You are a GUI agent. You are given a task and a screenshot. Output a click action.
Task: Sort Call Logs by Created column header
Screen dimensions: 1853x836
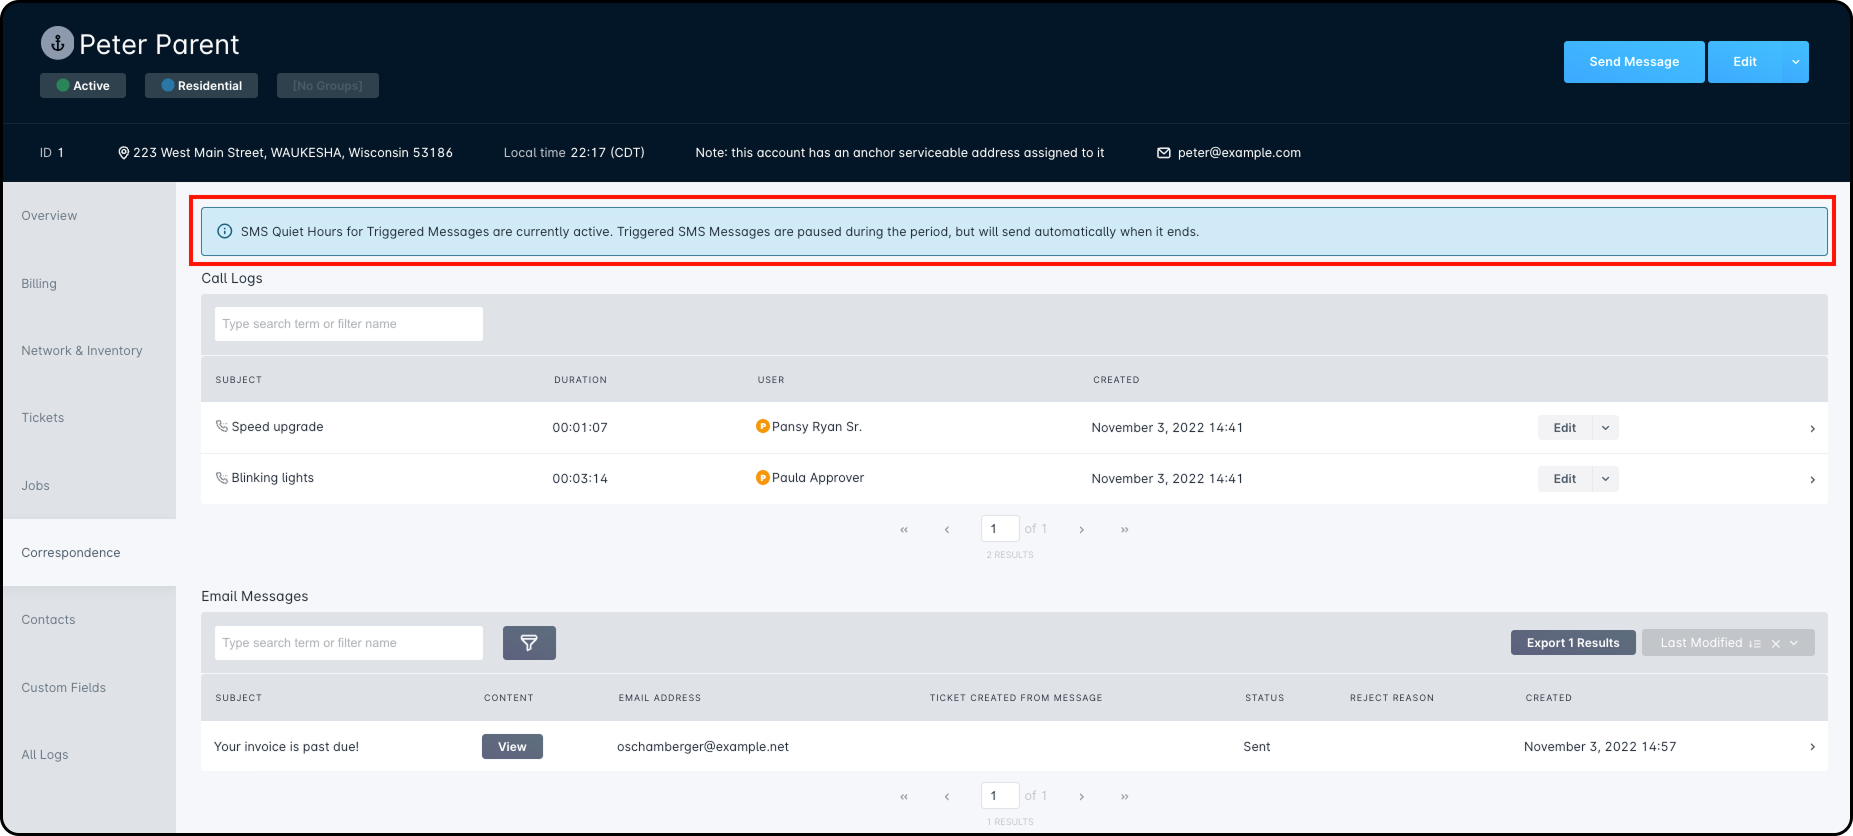tap(1116, 380)
